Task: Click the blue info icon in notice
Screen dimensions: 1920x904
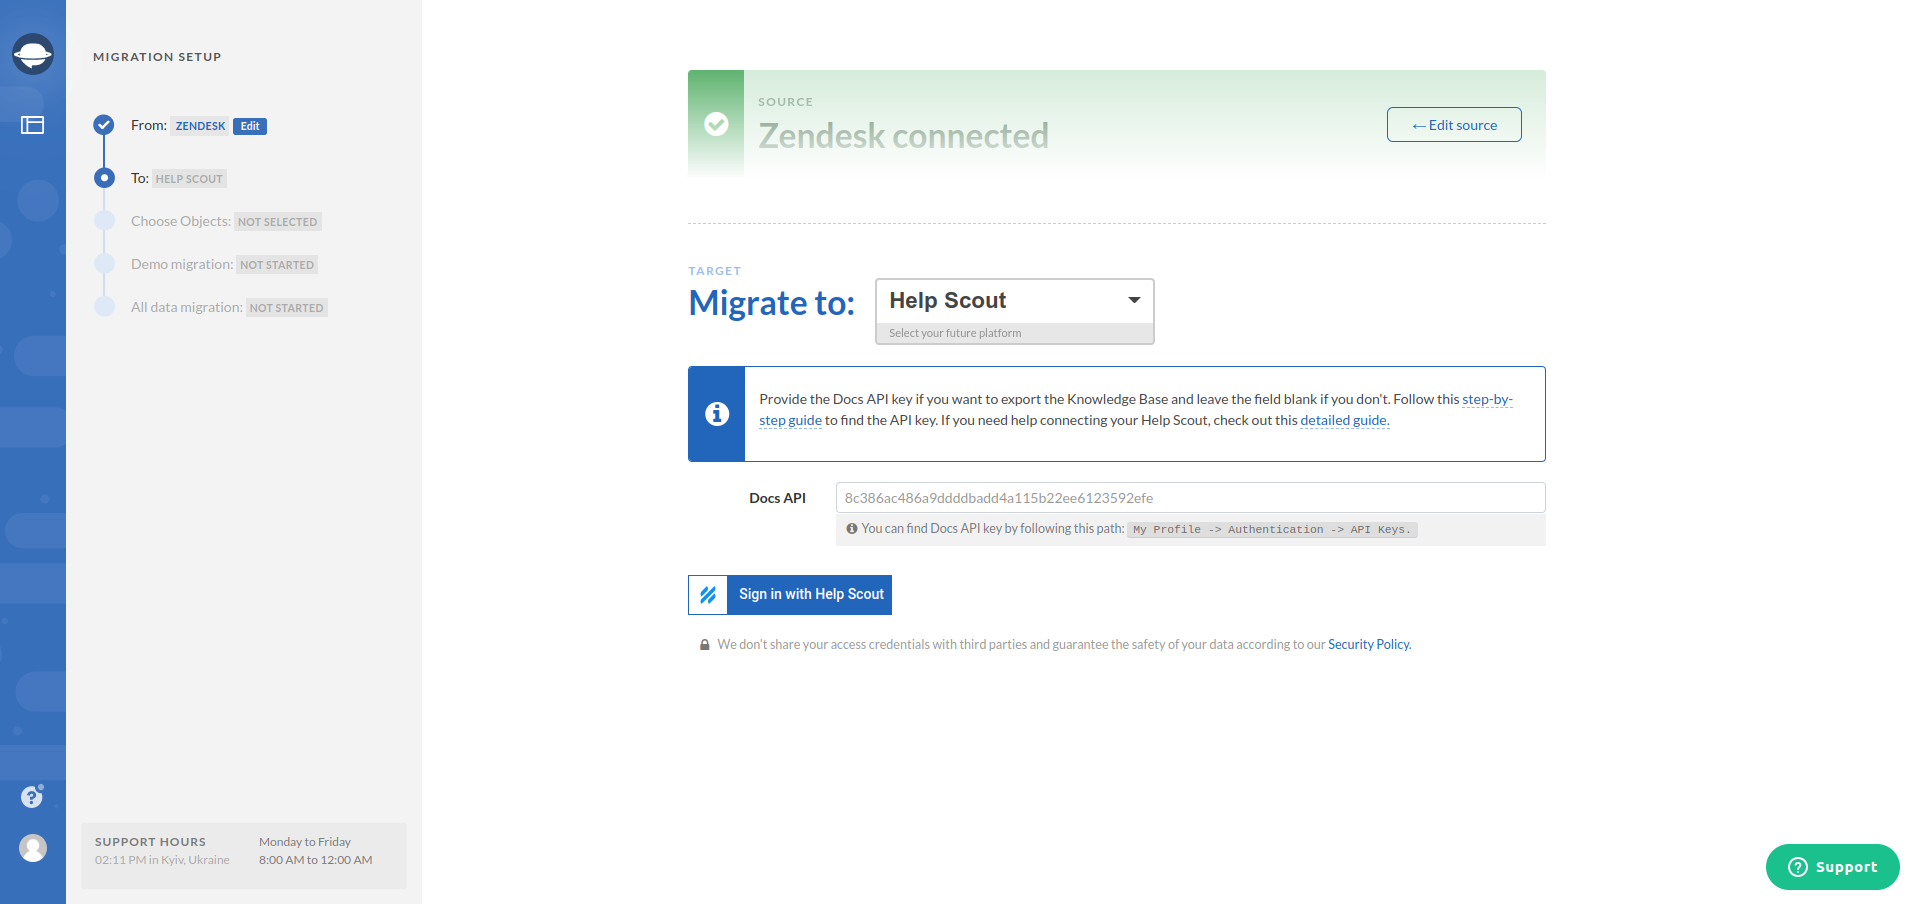Action: (717, 413)
